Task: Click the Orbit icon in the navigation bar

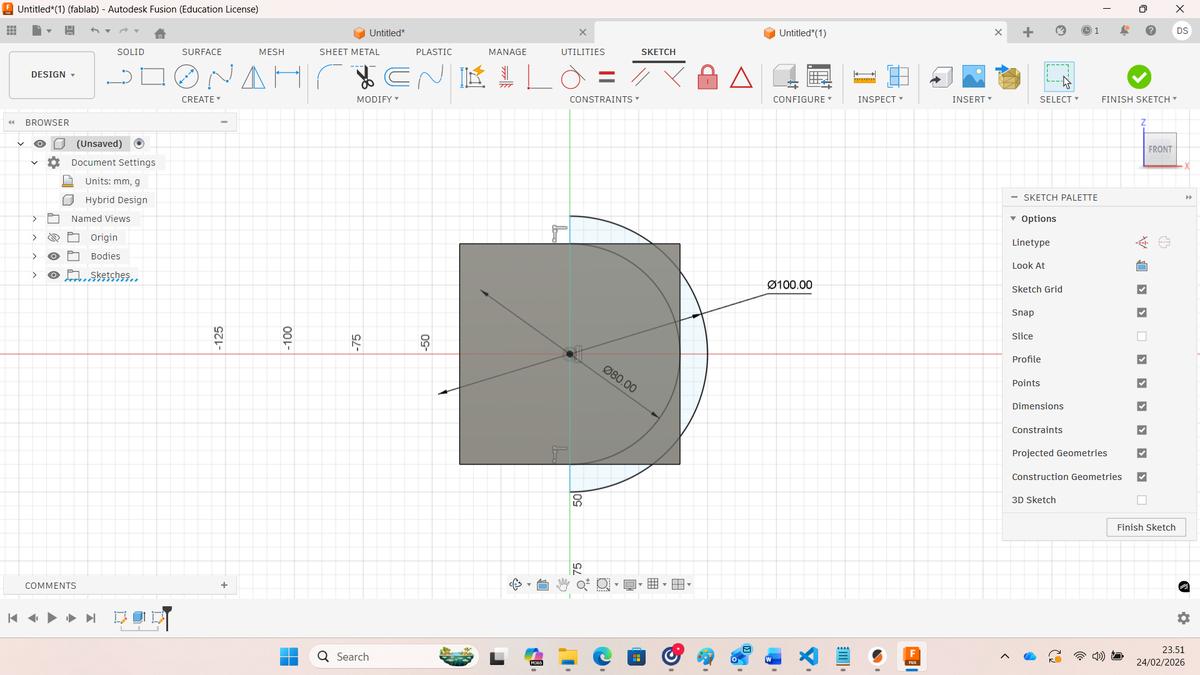Action: (x=514, y=584)
